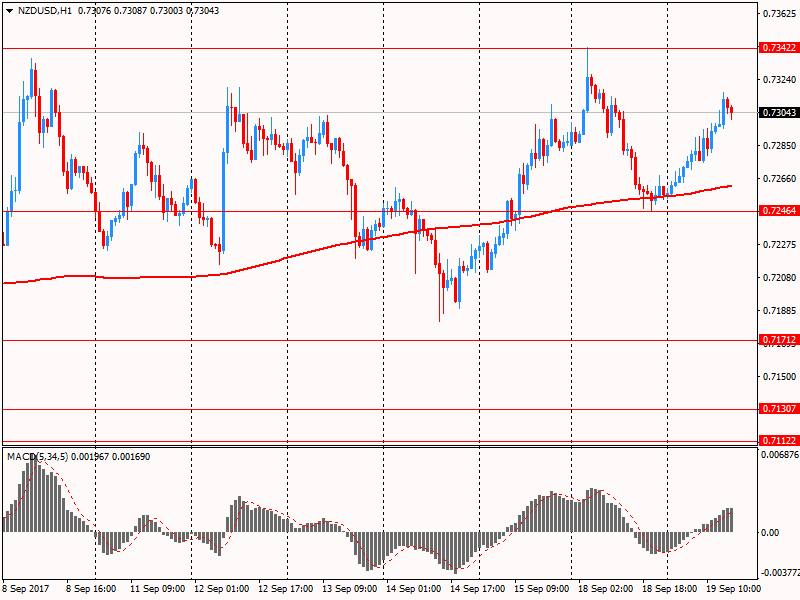800x600 pixels.
Task: Click the 19 Sep 10:00 time label
Action: point(734,589)
